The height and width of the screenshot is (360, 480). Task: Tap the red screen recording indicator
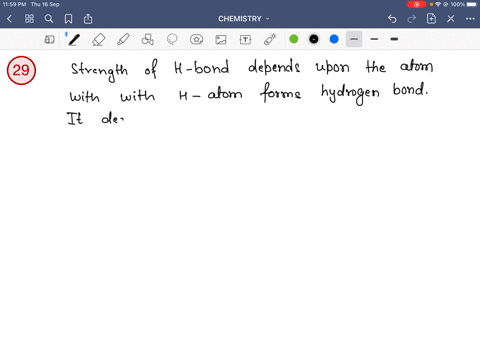coord(416,4)
